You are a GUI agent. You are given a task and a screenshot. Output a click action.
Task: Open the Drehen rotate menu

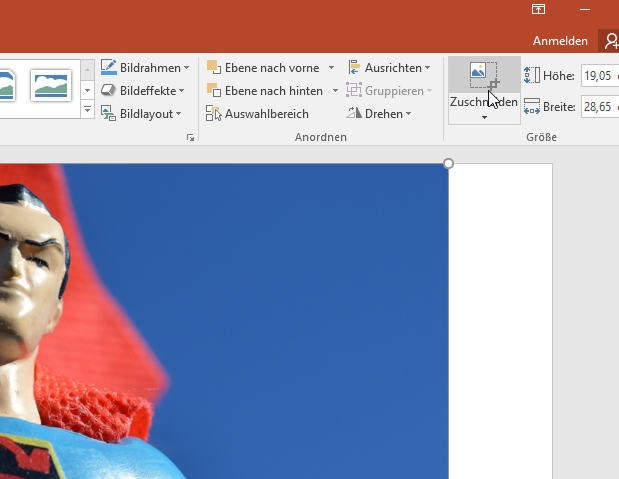click(379, 114)
